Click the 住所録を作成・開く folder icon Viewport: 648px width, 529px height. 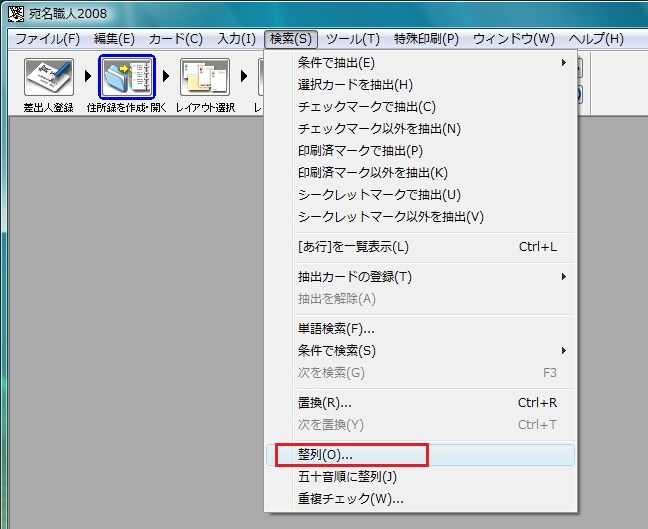tap(127, 77)
